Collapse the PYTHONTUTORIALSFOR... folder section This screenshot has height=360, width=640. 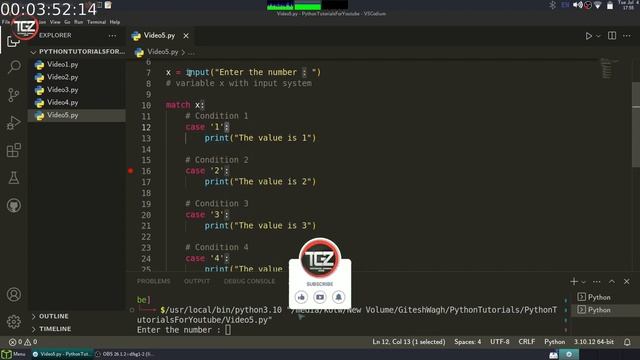pos(78,51)
